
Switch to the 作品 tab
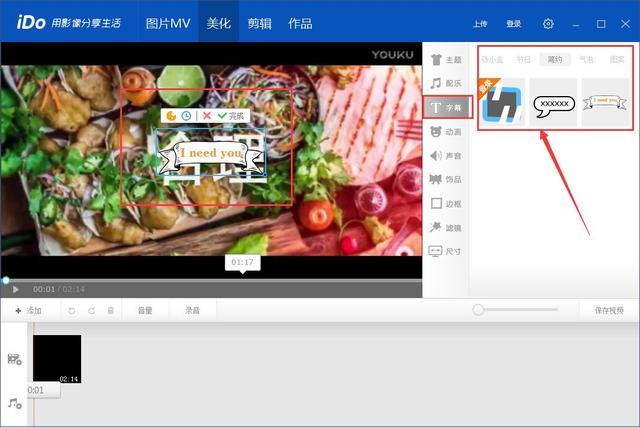[x=300, y=23]
